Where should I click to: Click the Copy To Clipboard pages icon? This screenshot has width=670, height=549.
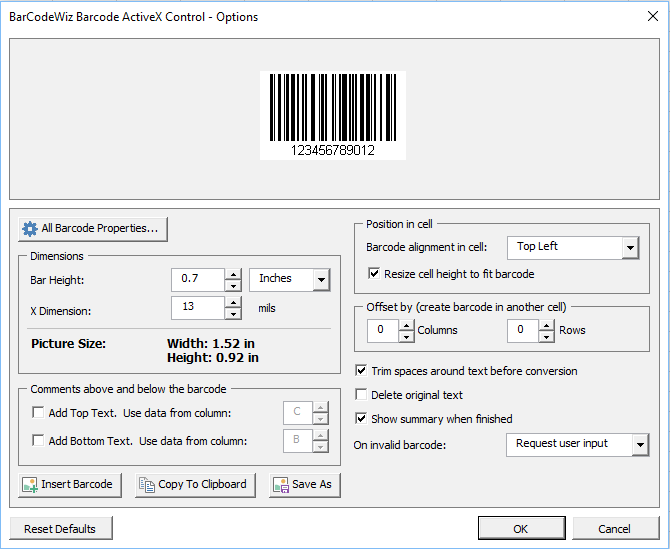tap(147, 485)
